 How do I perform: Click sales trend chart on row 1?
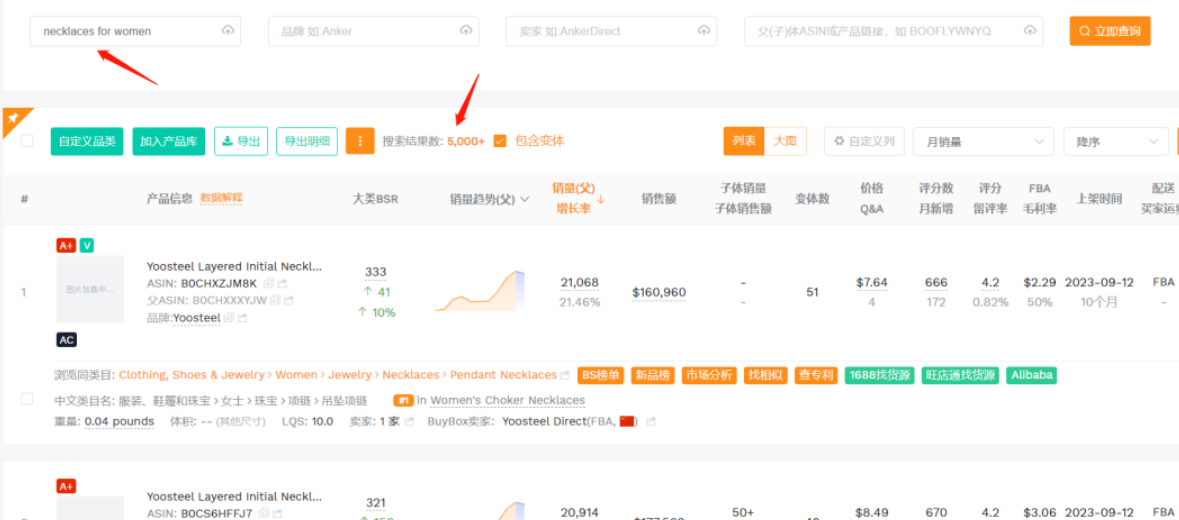coord(480,291)
